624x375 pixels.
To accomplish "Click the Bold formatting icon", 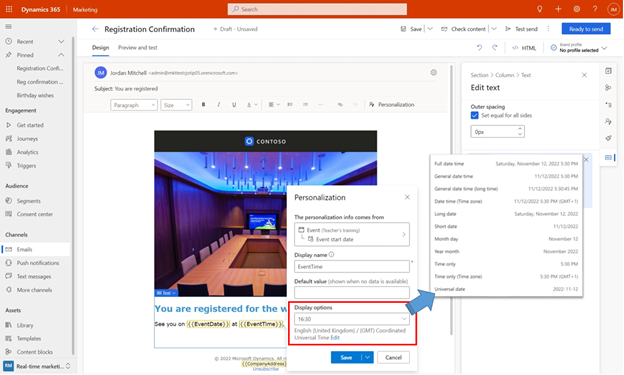I will coord(203,105).
